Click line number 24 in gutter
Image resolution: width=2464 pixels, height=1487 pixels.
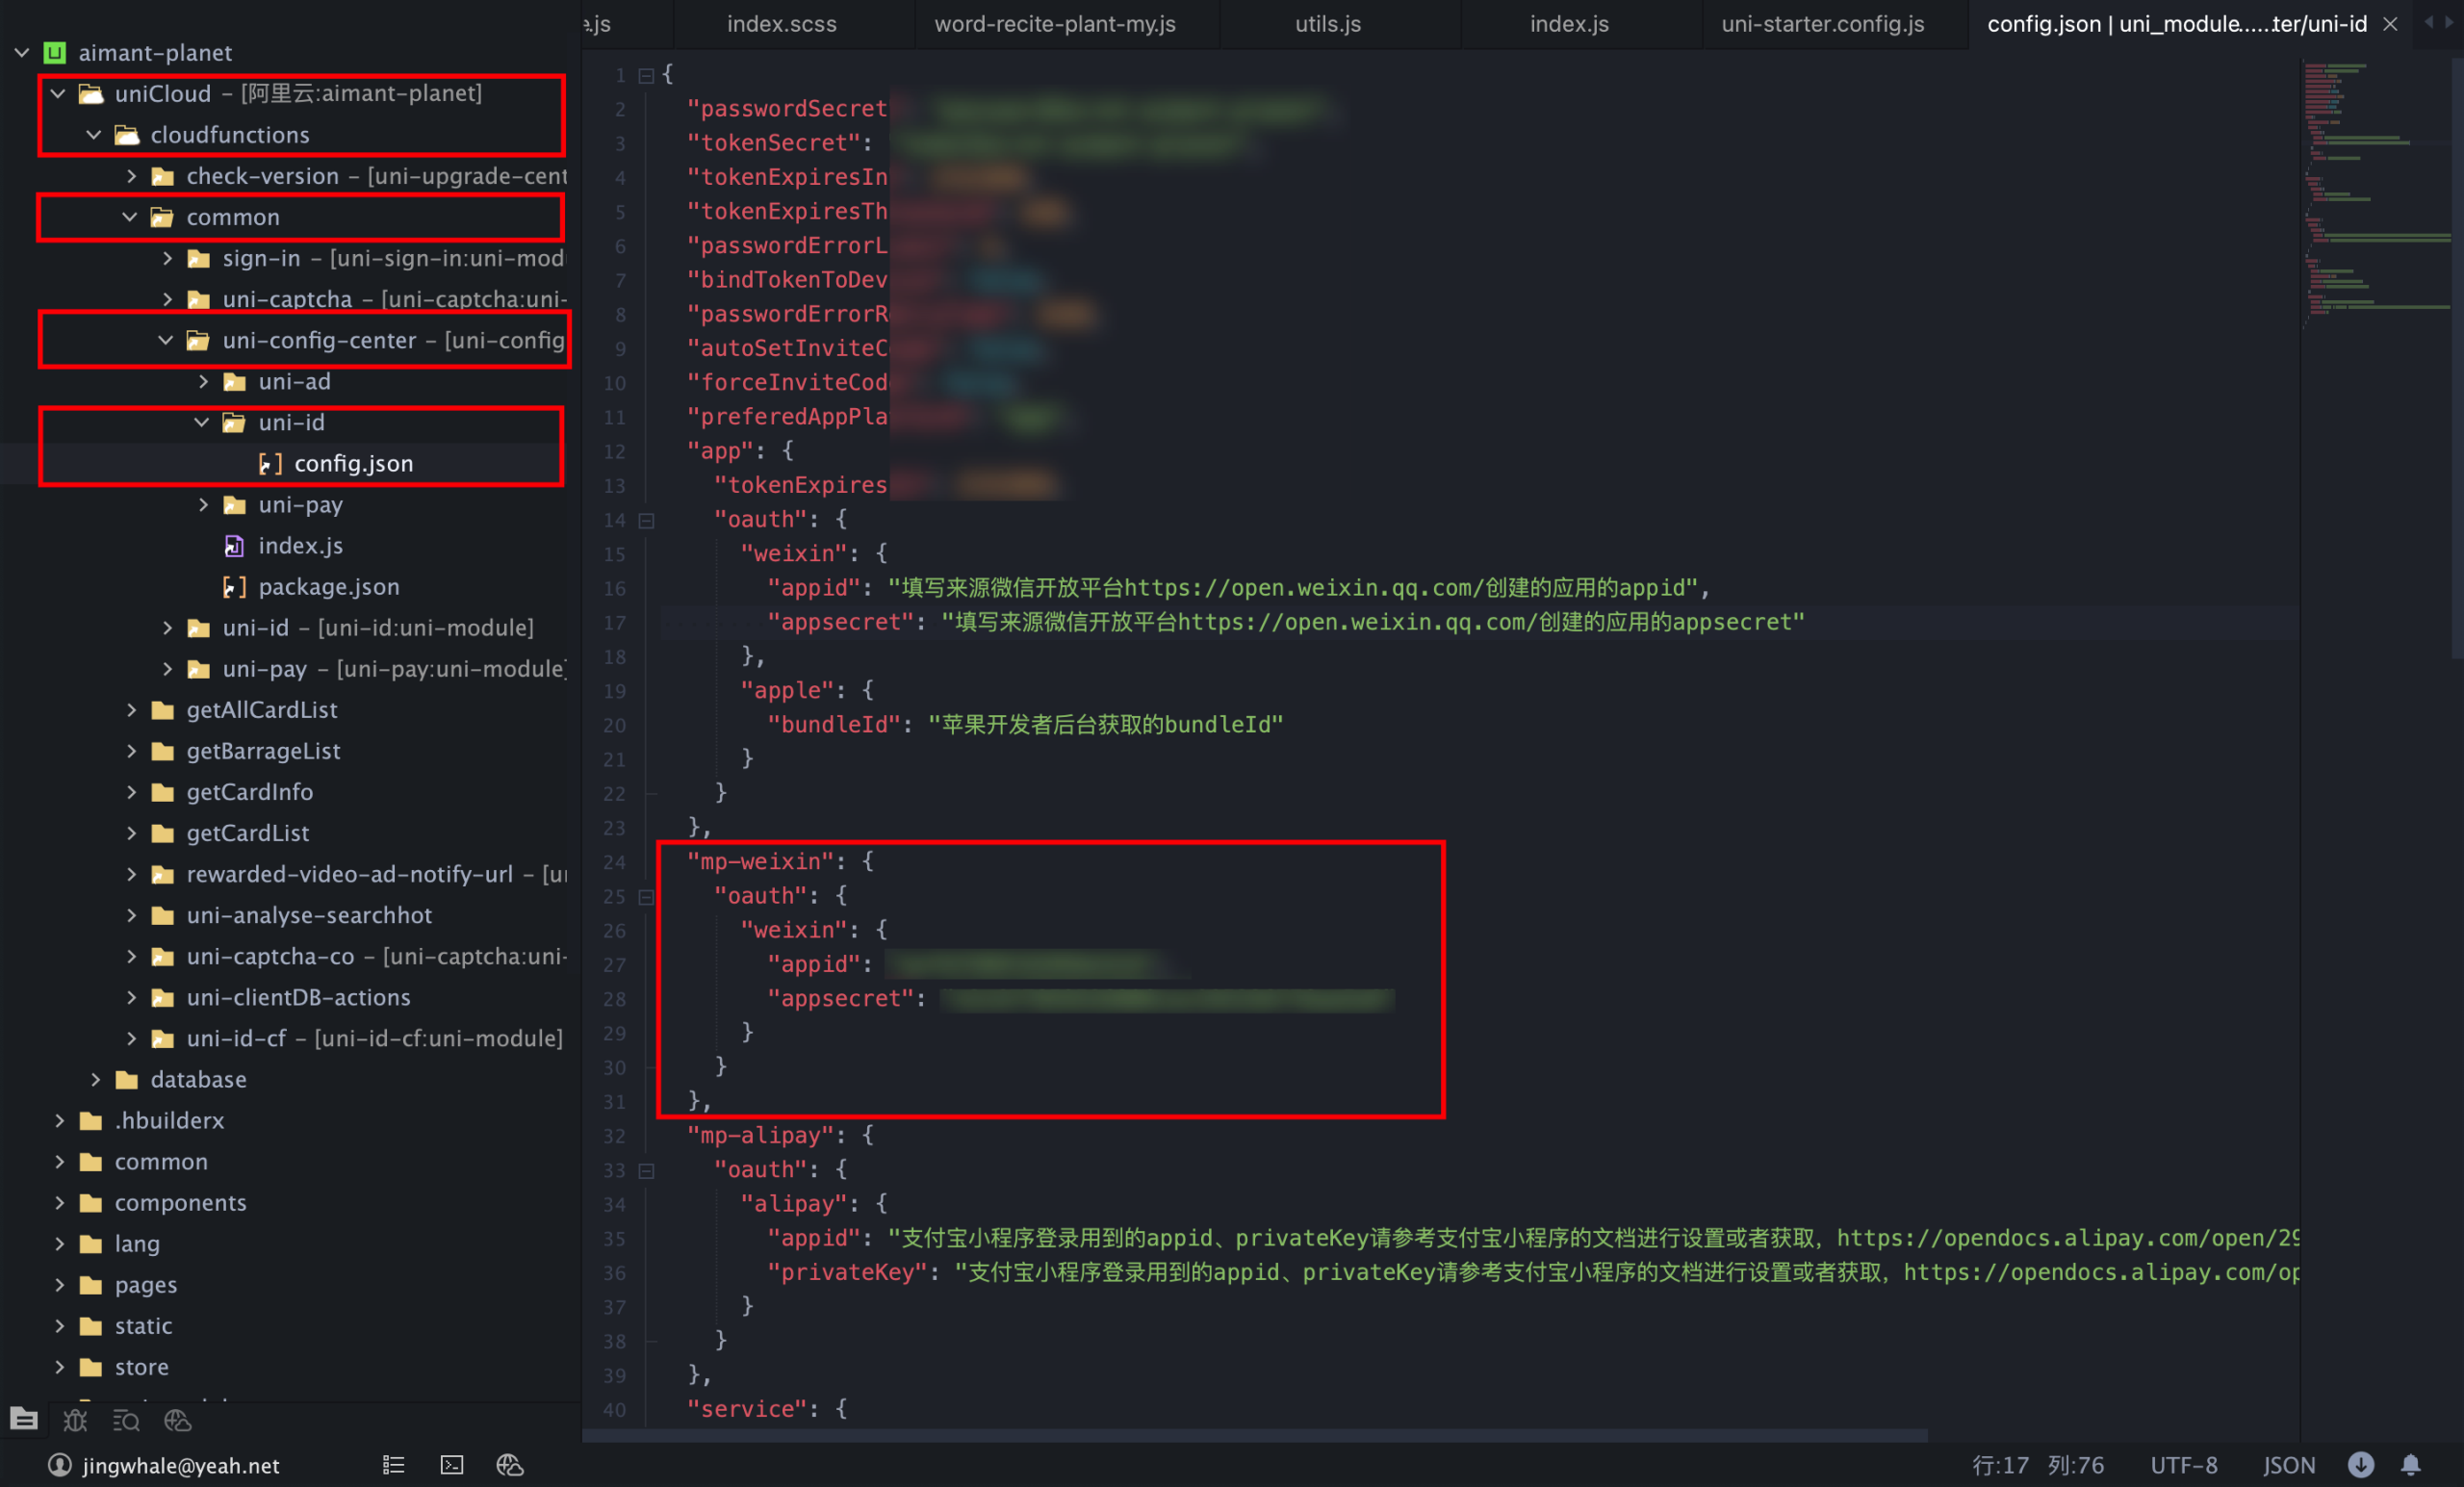[x=614, y=862]
